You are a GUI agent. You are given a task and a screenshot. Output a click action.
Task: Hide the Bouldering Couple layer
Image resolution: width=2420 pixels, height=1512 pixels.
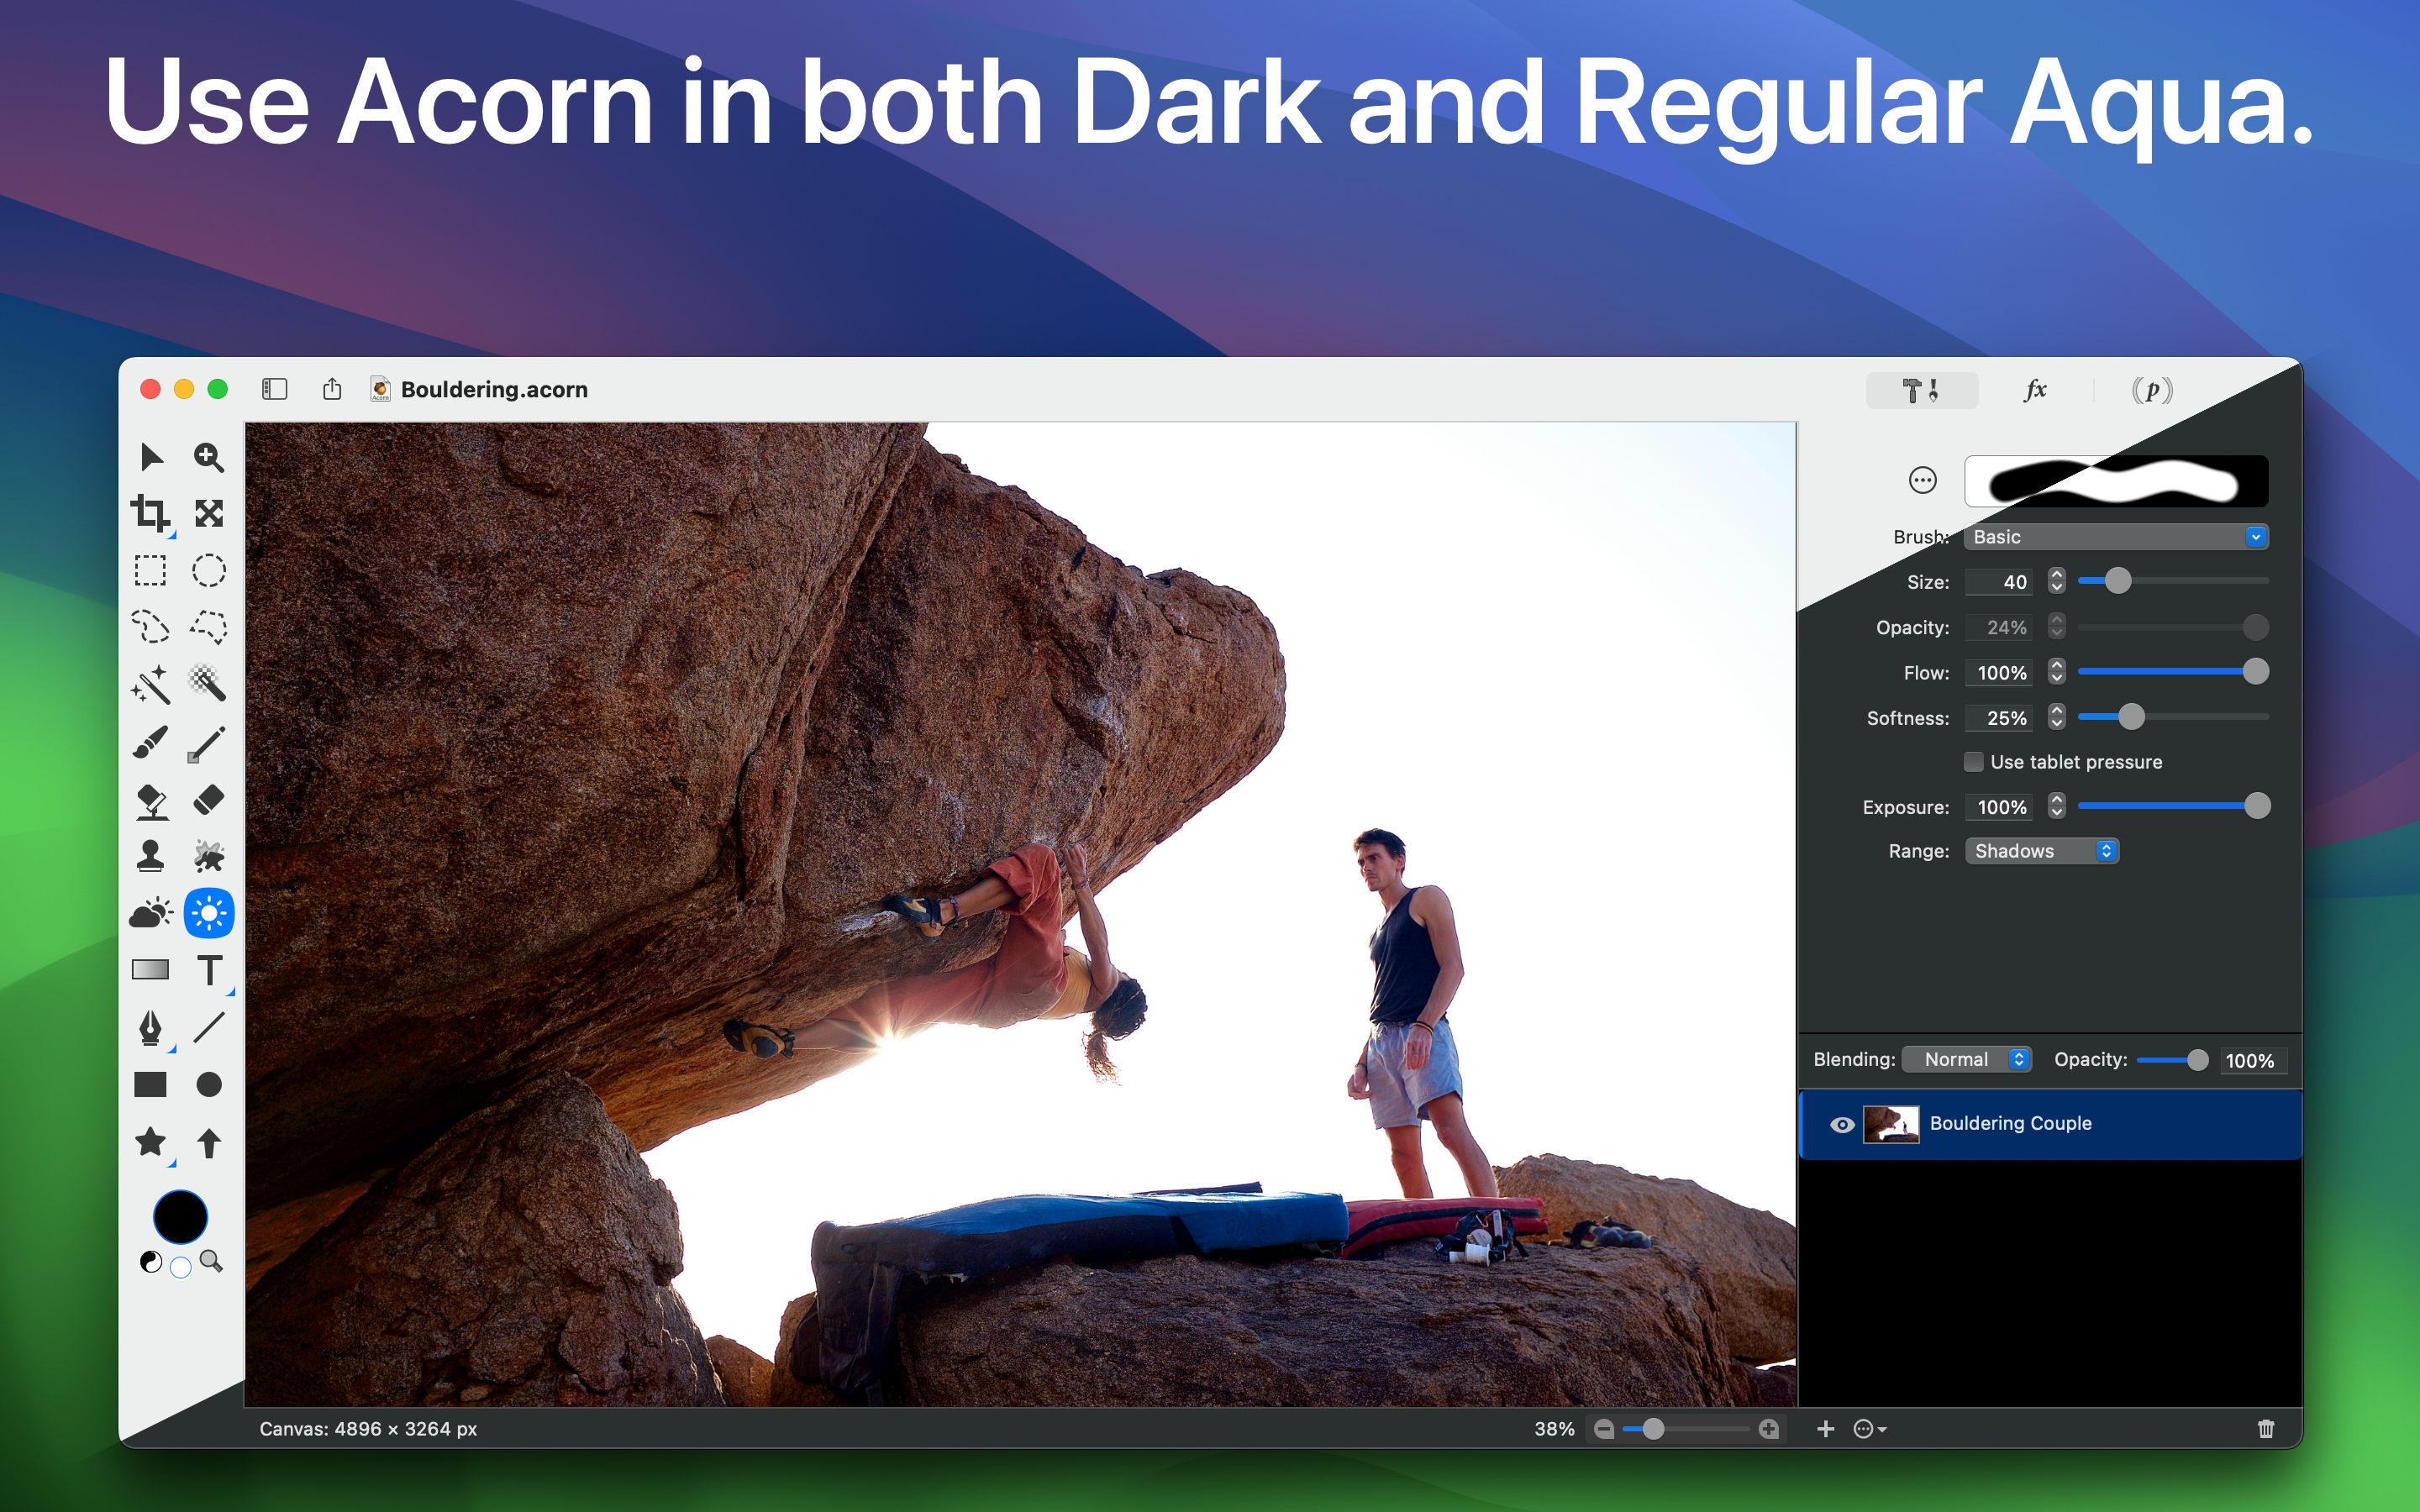click(1841, 1124)
